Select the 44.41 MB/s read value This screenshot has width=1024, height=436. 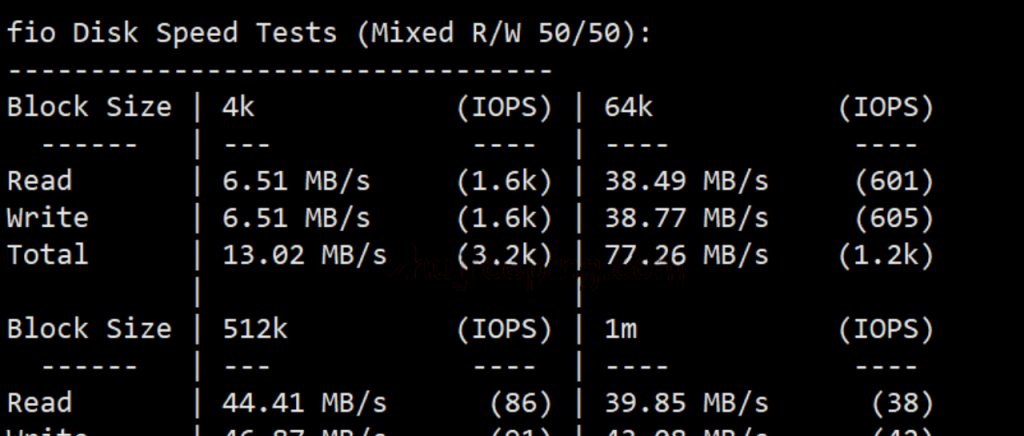pos(304,403)
